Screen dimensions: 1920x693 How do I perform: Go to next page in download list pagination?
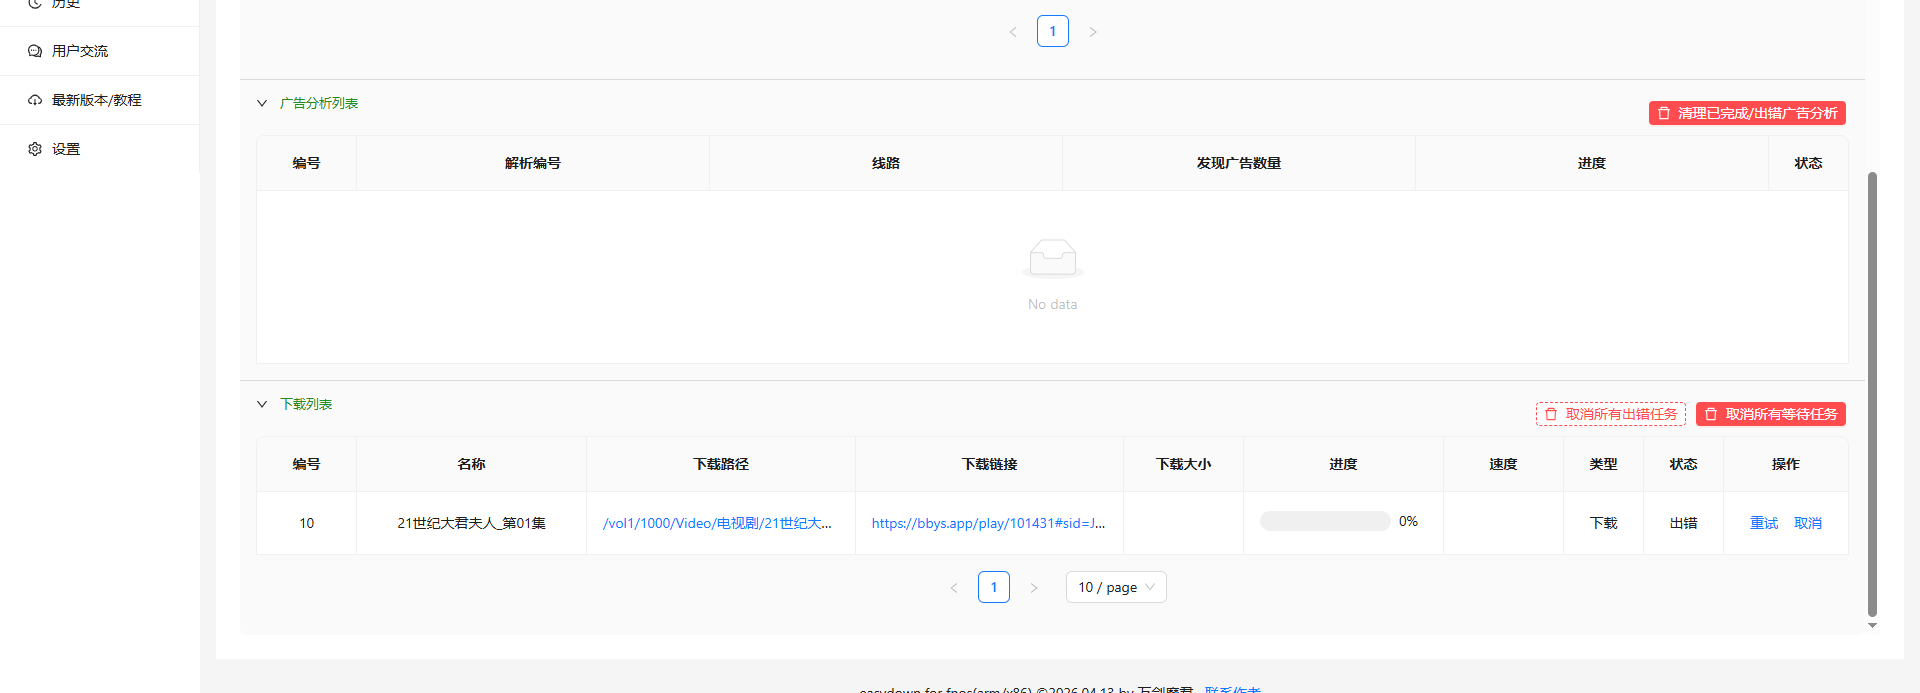point(1034,587)
